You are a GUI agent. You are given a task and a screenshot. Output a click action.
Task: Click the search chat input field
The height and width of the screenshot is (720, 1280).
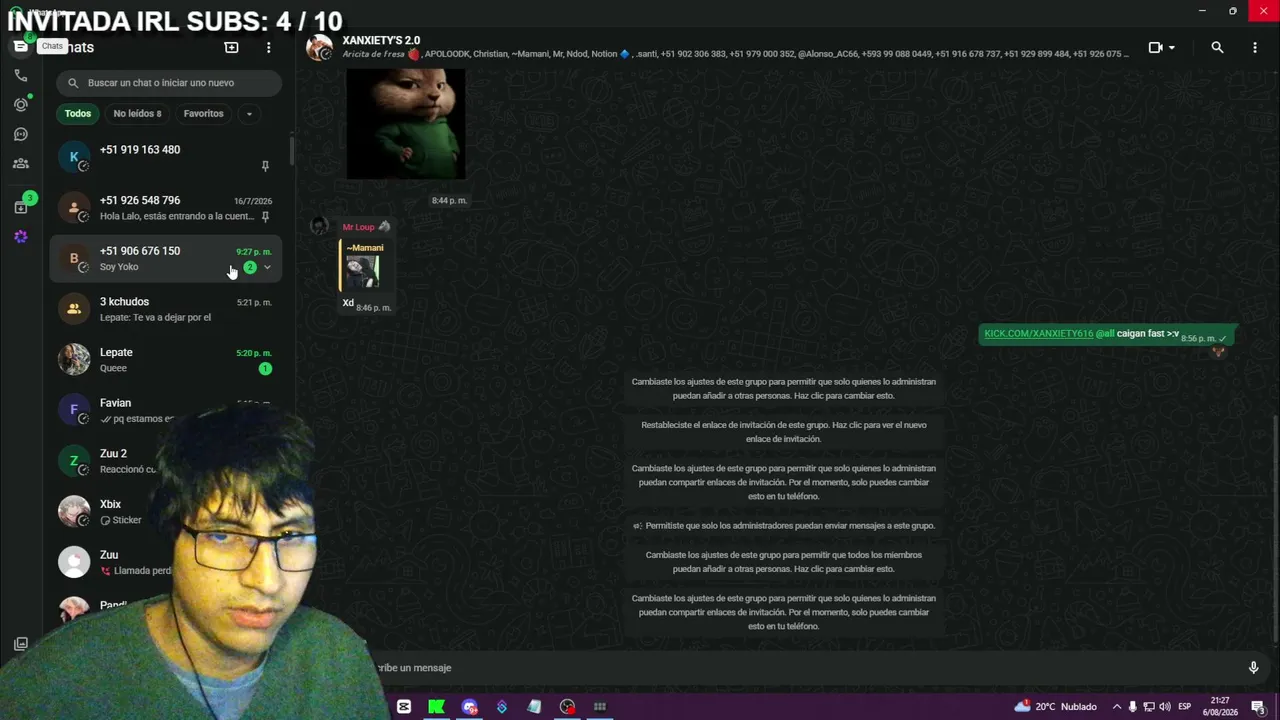(x=169, y=83)
